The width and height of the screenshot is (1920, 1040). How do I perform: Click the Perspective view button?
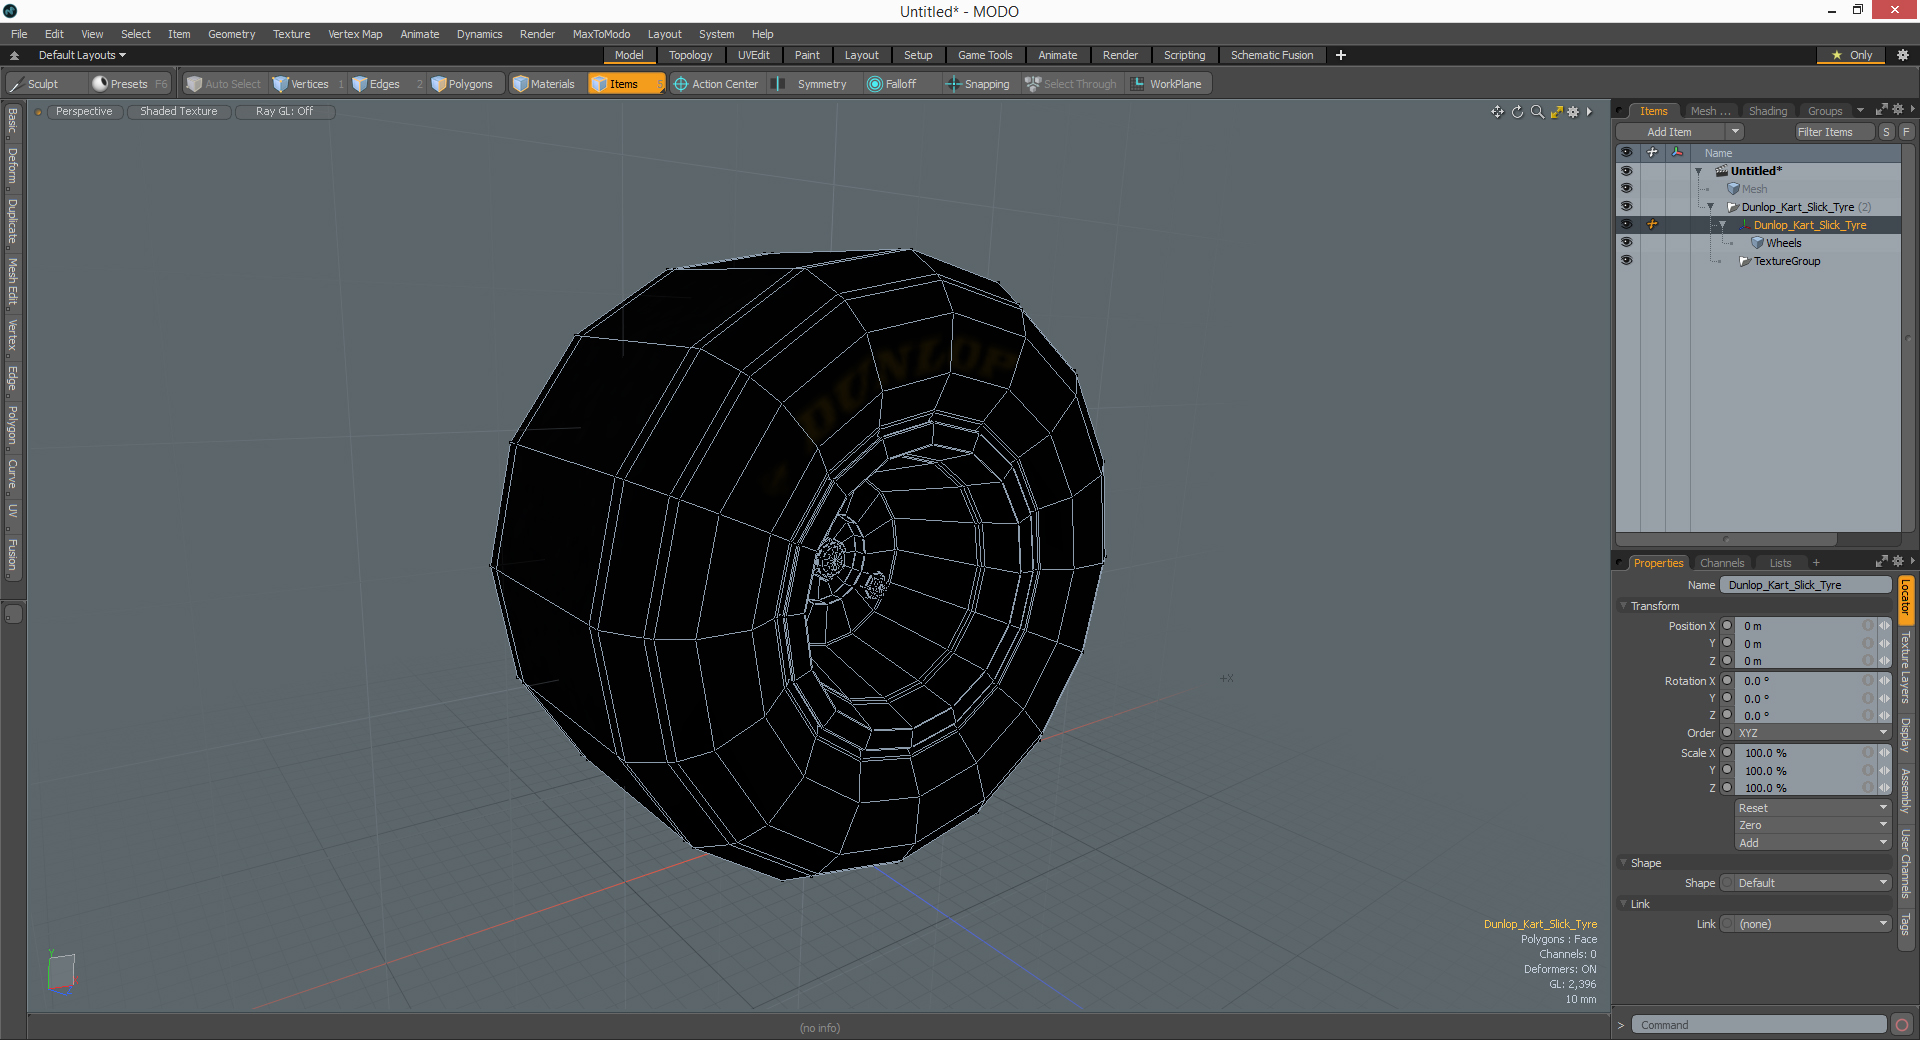point(84,111)
